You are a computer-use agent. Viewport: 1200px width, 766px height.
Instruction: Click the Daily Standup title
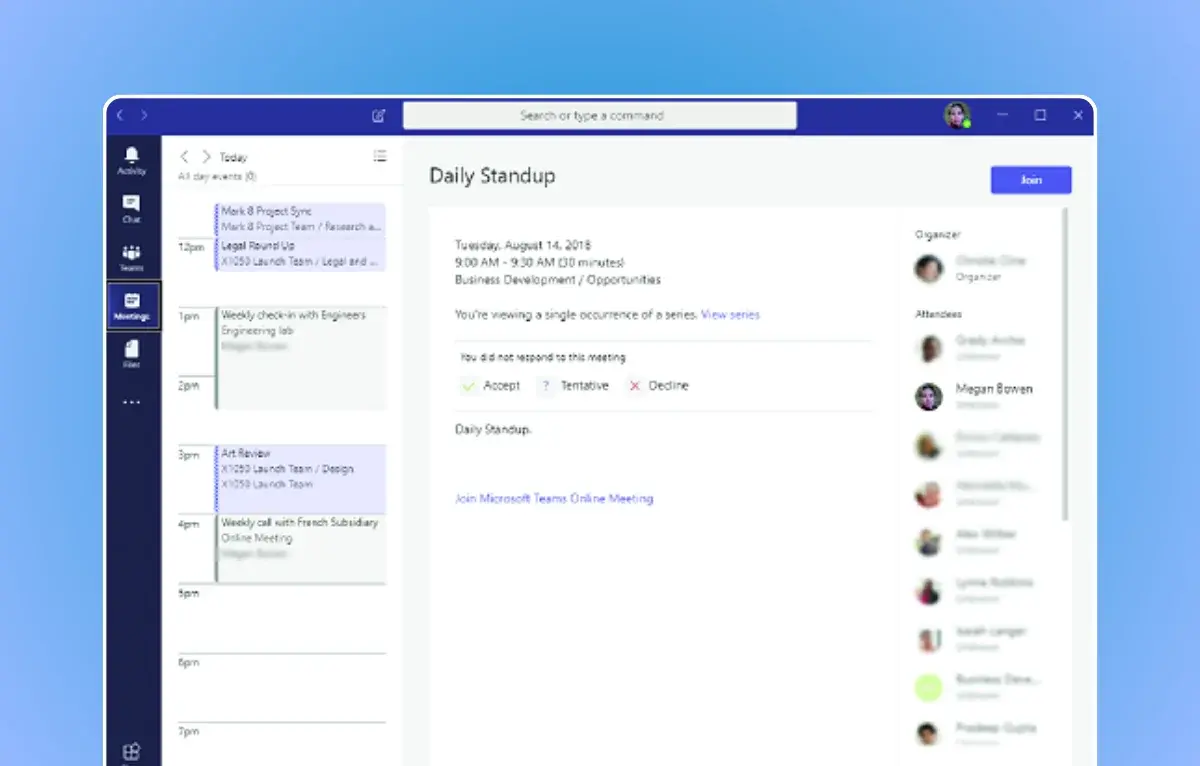[x=492, y=176]
